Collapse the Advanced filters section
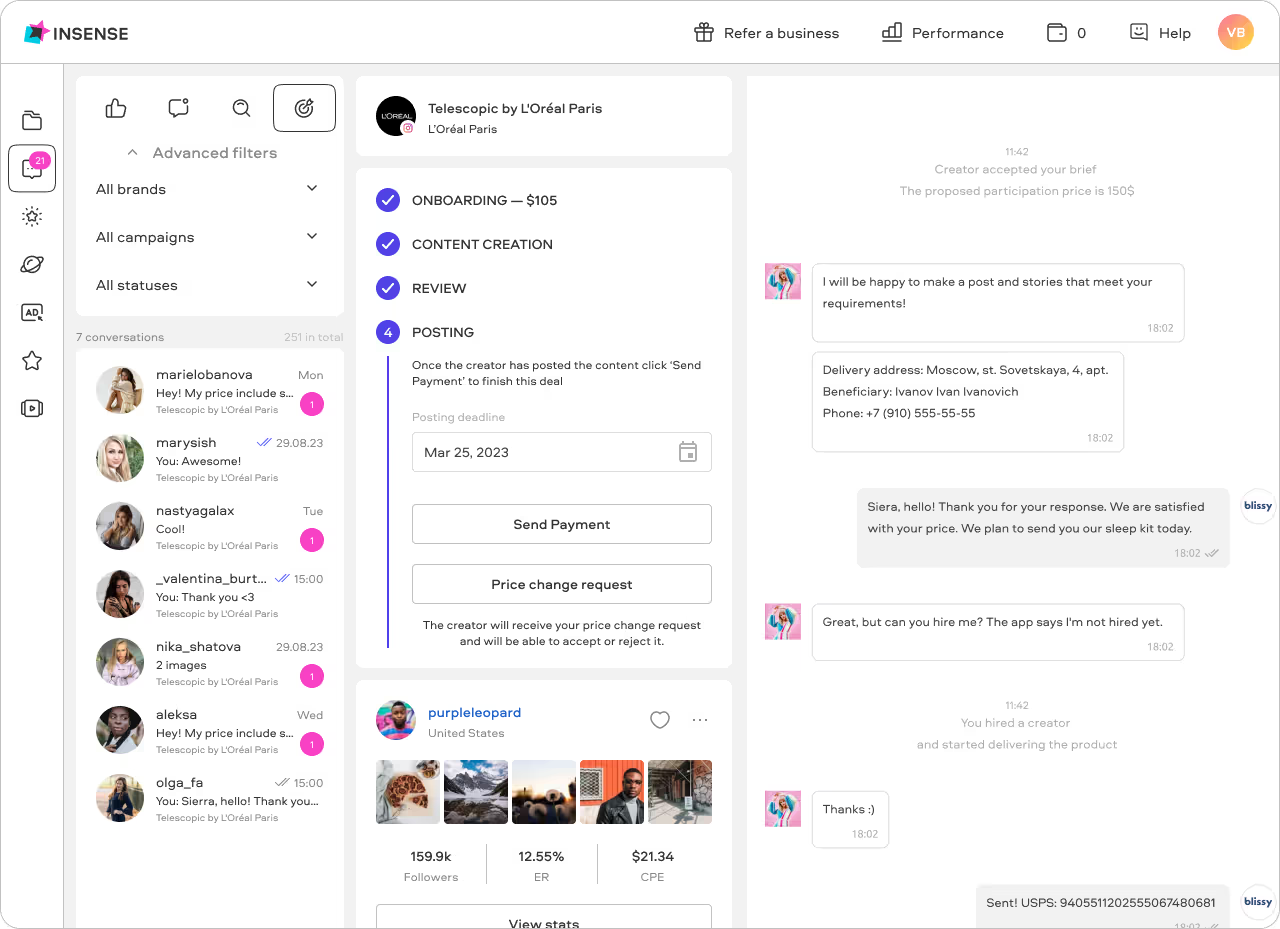The height and width of the screenshot is (929, 1280). click(x=202, y=153)
